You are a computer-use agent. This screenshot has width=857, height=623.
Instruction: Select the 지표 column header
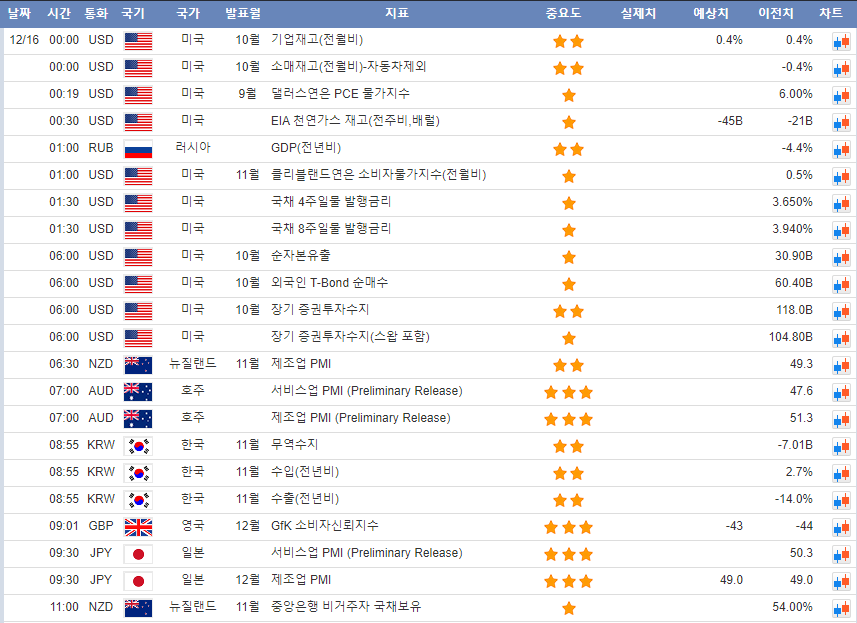click(396, 13)
